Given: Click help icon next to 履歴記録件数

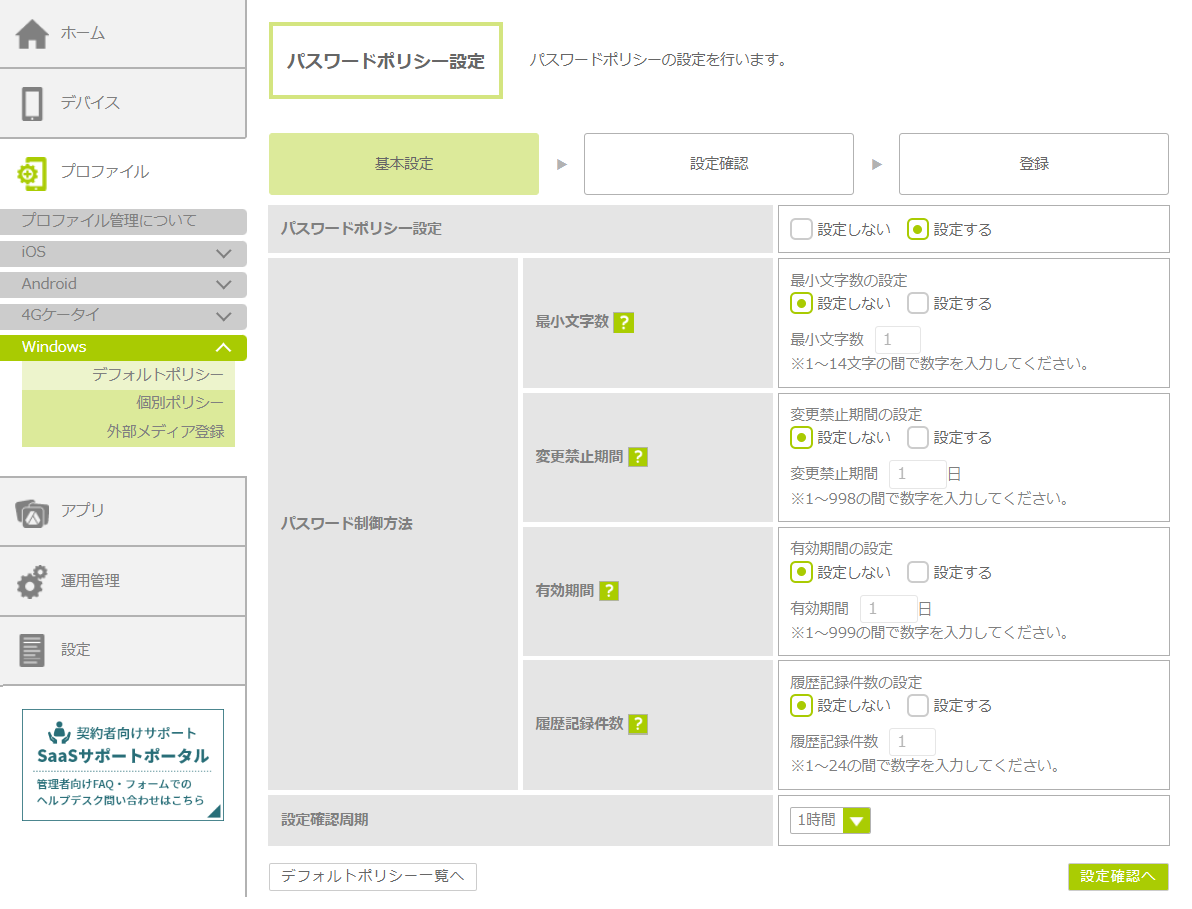Looking at the screenshot, I should 637,725.
